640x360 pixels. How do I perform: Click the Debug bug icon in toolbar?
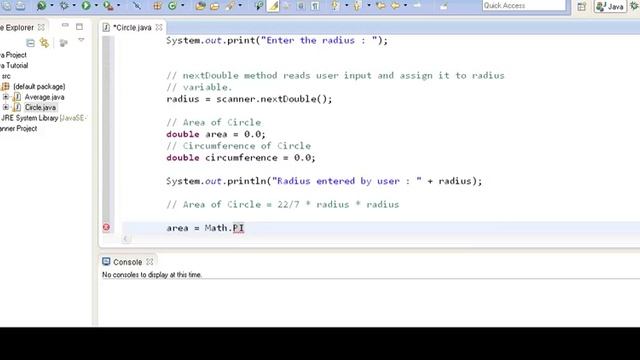pos(64,5)
